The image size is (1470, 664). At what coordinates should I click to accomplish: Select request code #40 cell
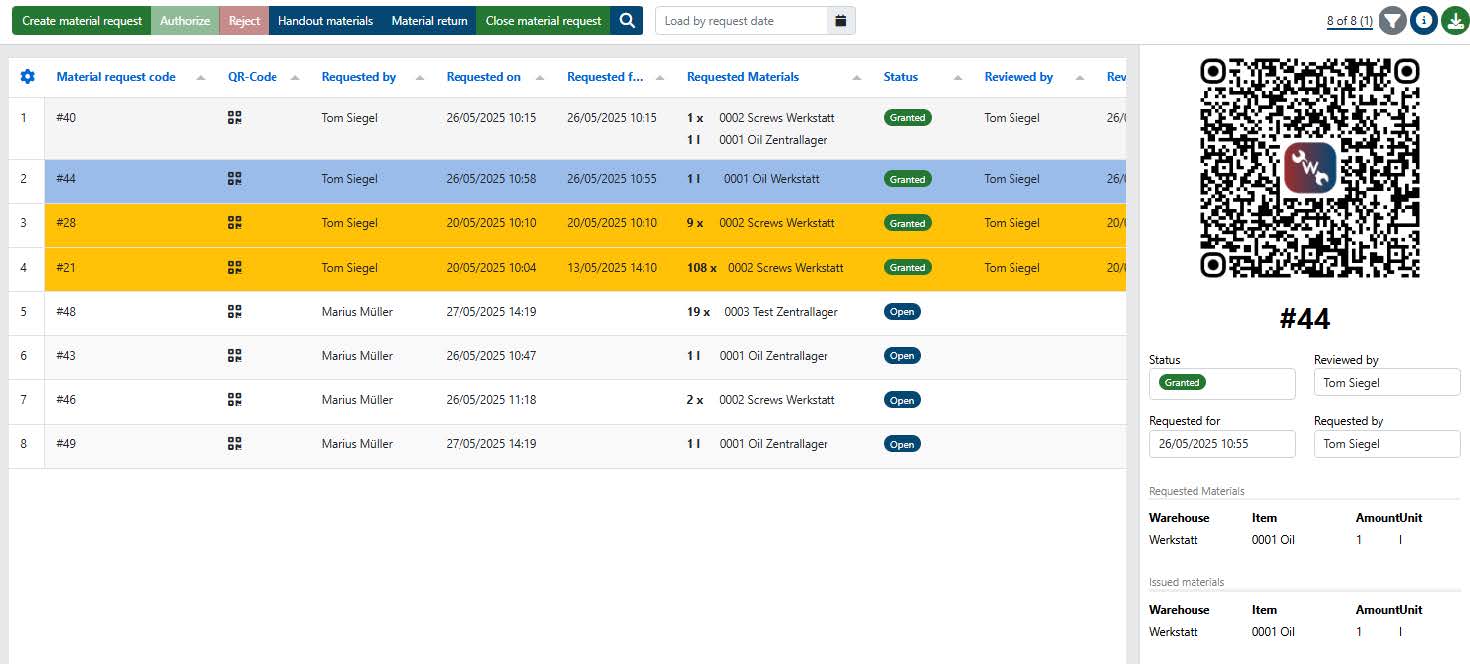[x=66, y=118]
